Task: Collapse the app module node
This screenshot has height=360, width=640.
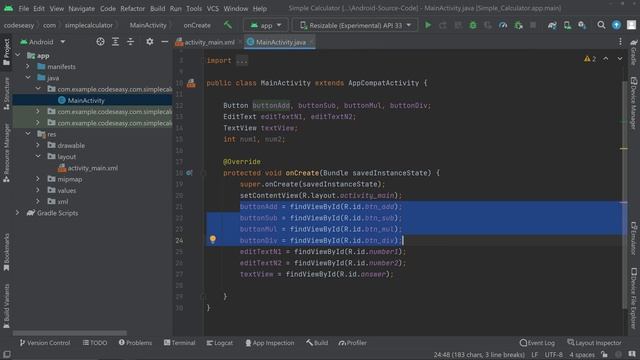Action: pos(18,55)
